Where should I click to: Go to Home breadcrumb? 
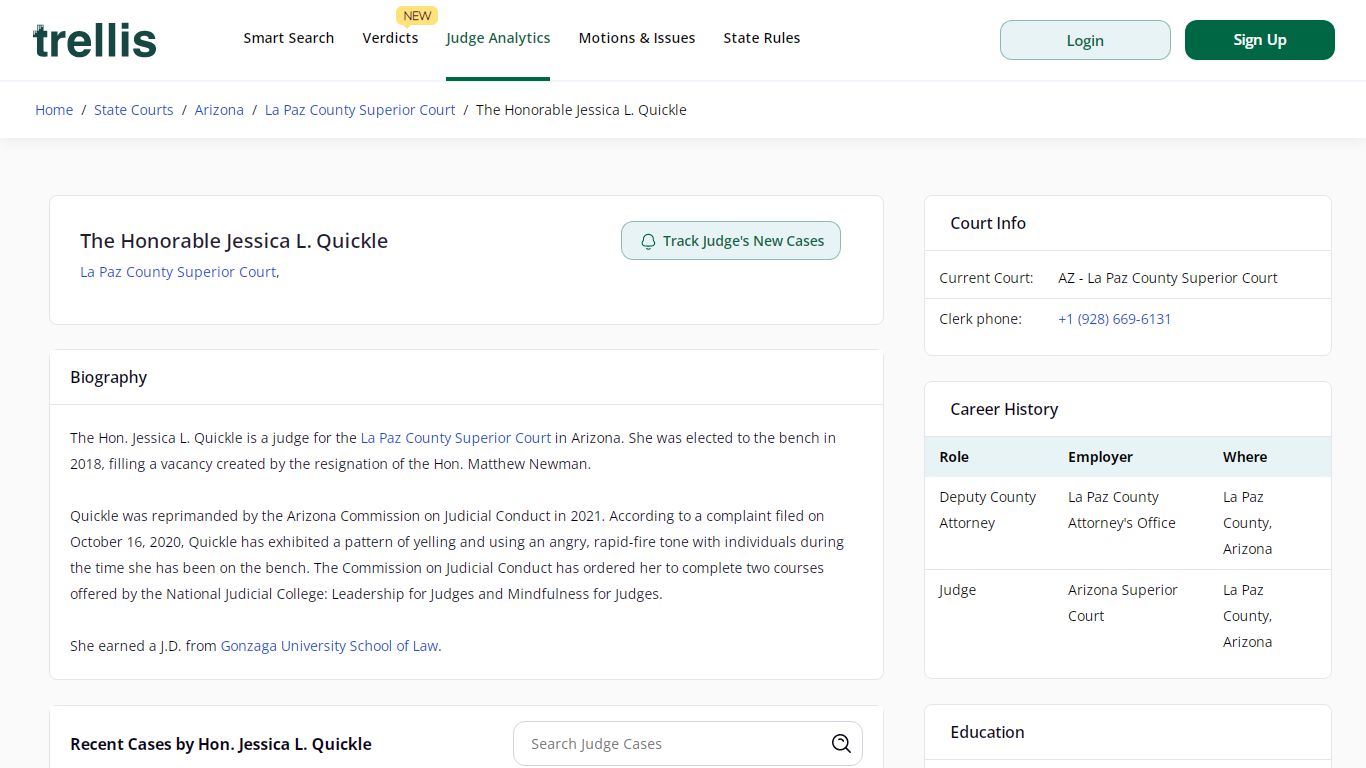[54, 110]
